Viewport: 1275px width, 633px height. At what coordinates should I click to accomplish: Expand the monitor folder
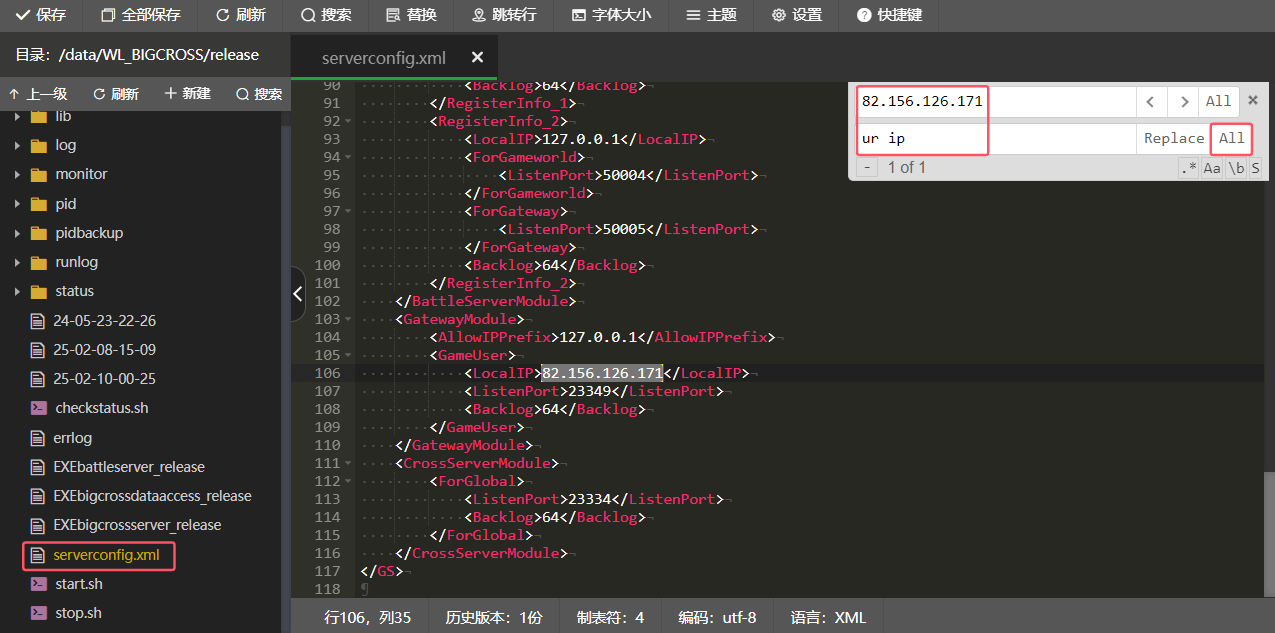(18, 174)
